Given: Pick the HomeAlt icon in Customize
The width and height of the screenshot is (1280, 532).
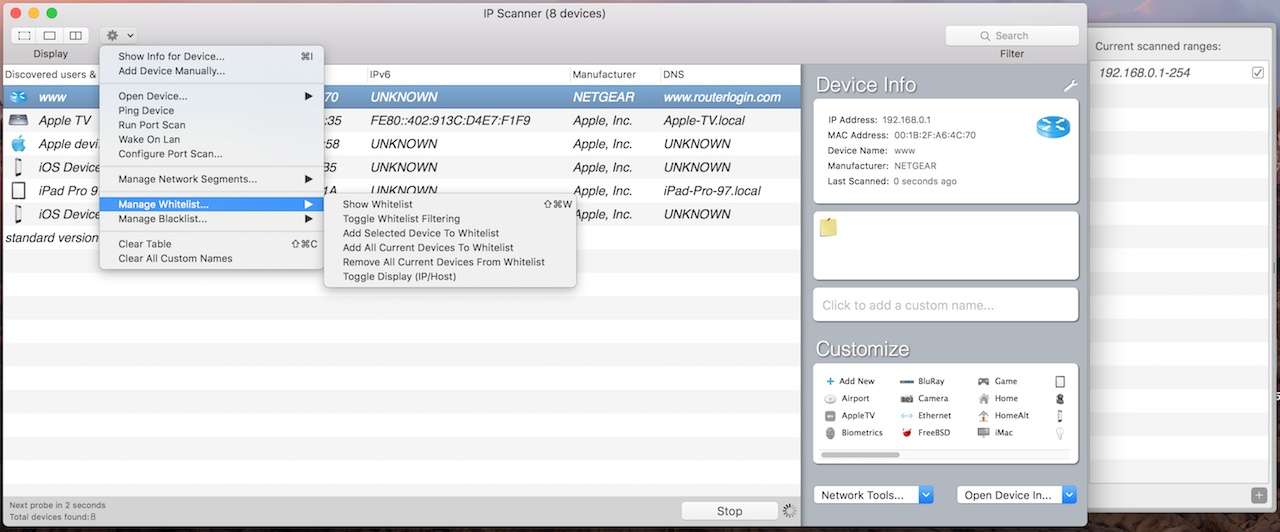Looking at the screenshot, I should point(984,415).
